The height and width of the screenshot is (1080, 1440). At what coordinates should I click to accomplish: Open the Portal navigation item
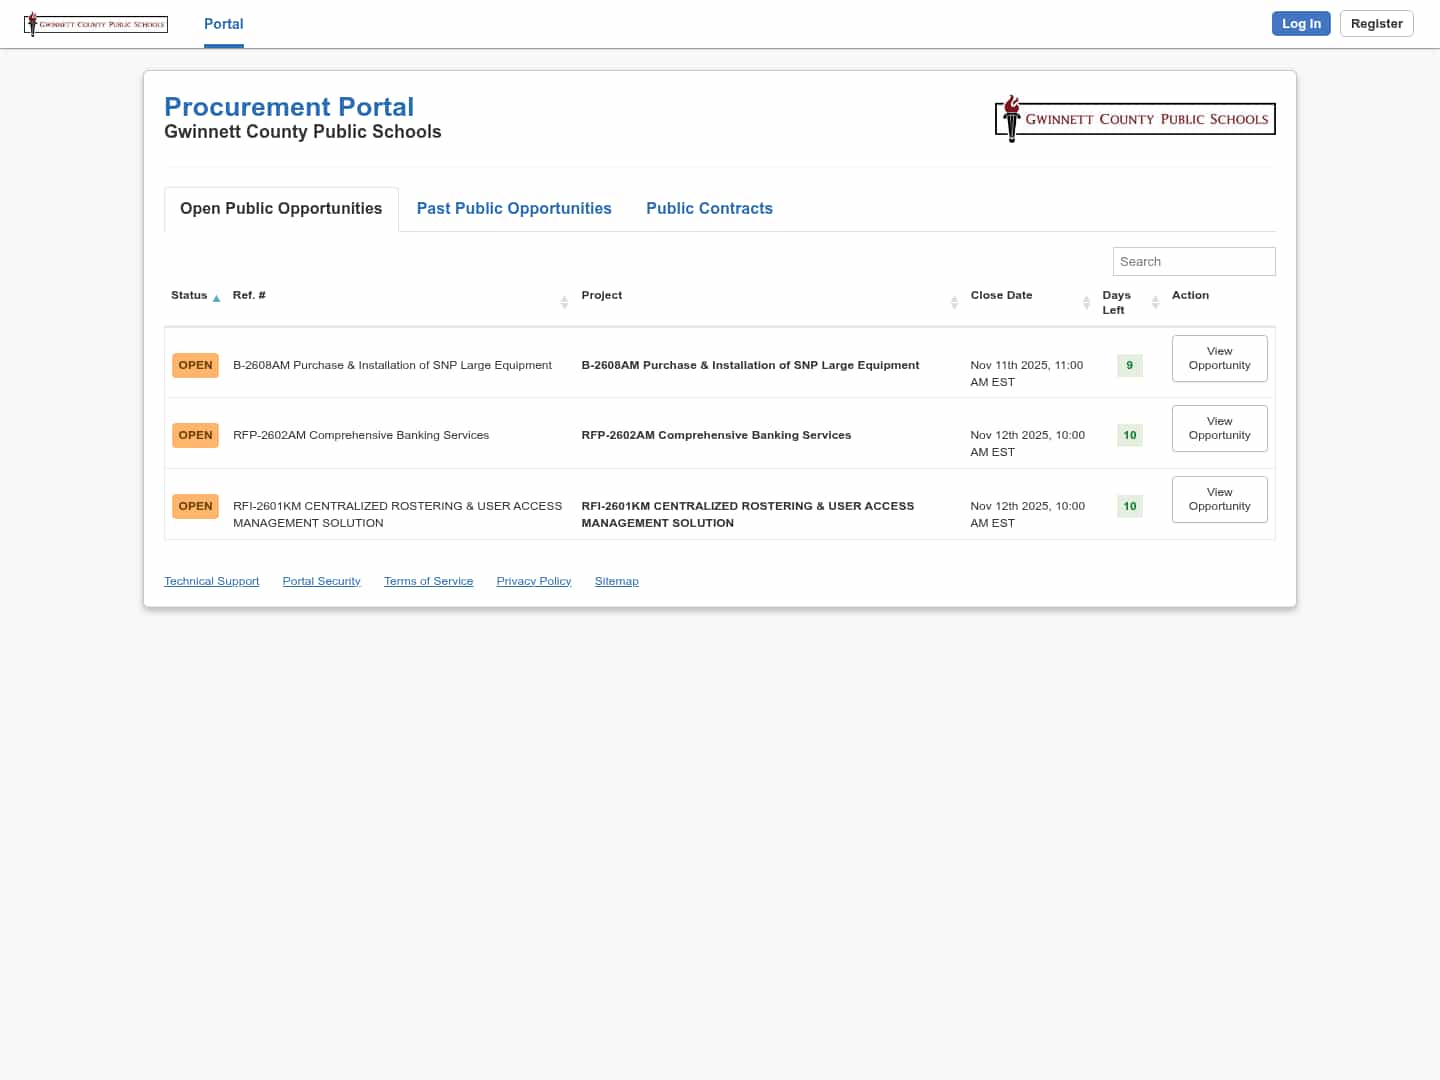point(223,24)
